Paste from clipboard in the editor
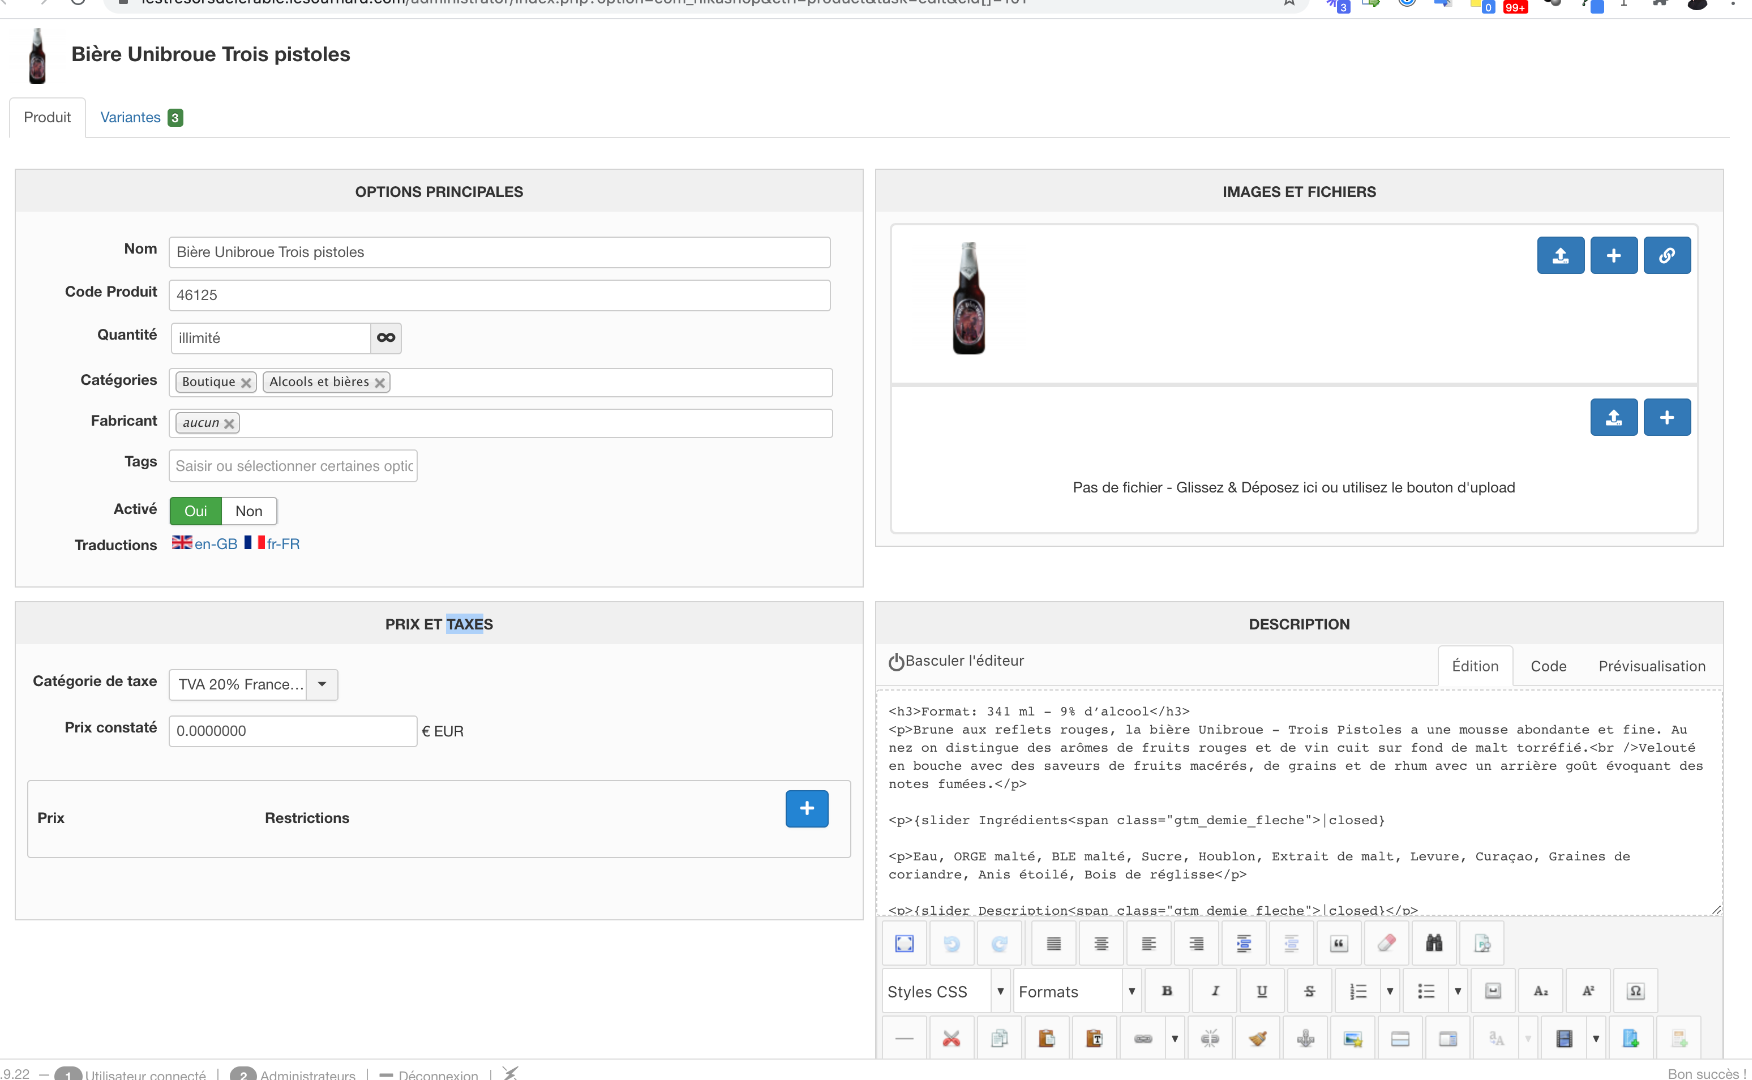Viewport: 1752px width, 1080px height. click(x=1047, y=1039)
